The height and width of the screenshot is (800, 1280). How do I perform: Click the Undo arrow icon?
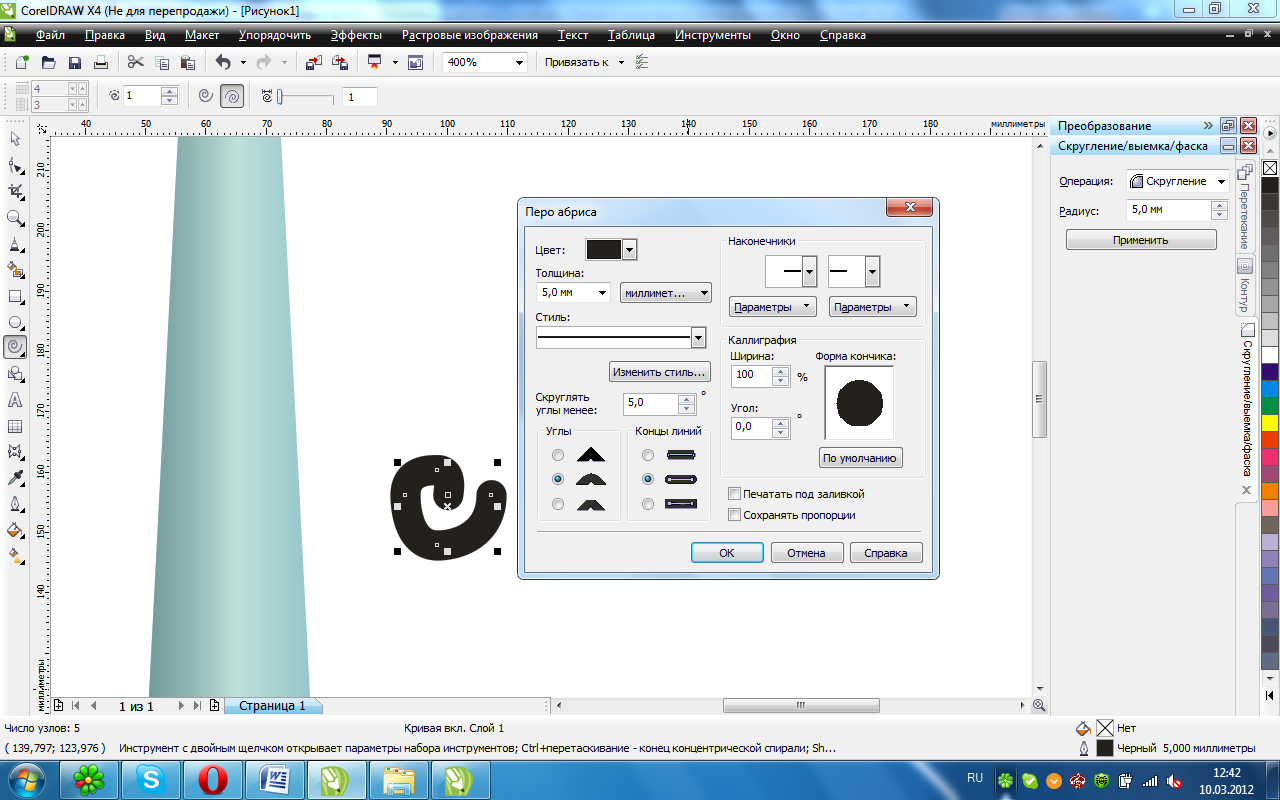pos(223,62)
